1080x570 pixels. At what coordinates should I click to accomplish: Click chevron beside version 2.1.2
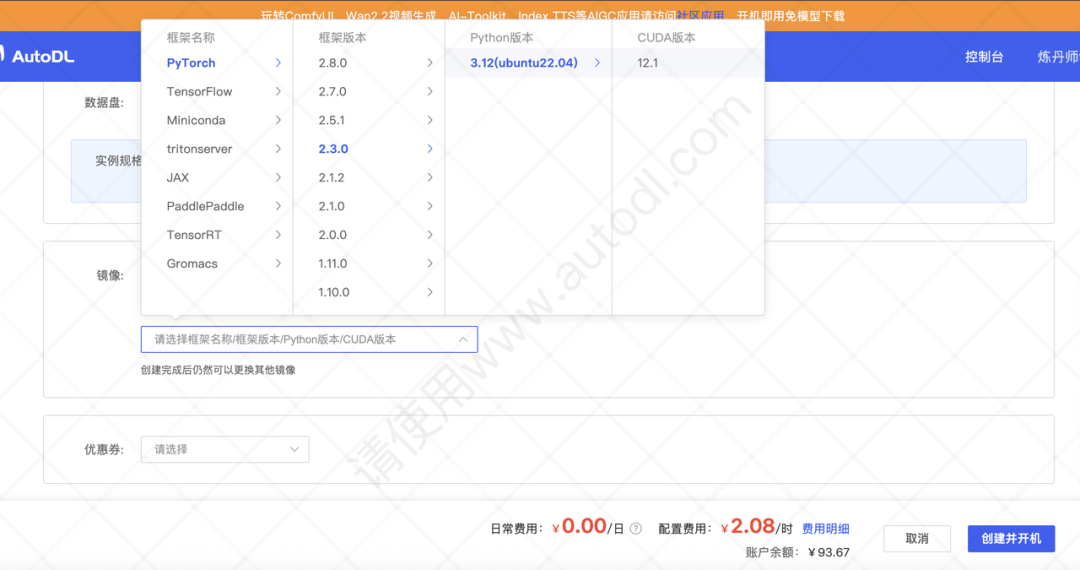[x=430, y=178]
